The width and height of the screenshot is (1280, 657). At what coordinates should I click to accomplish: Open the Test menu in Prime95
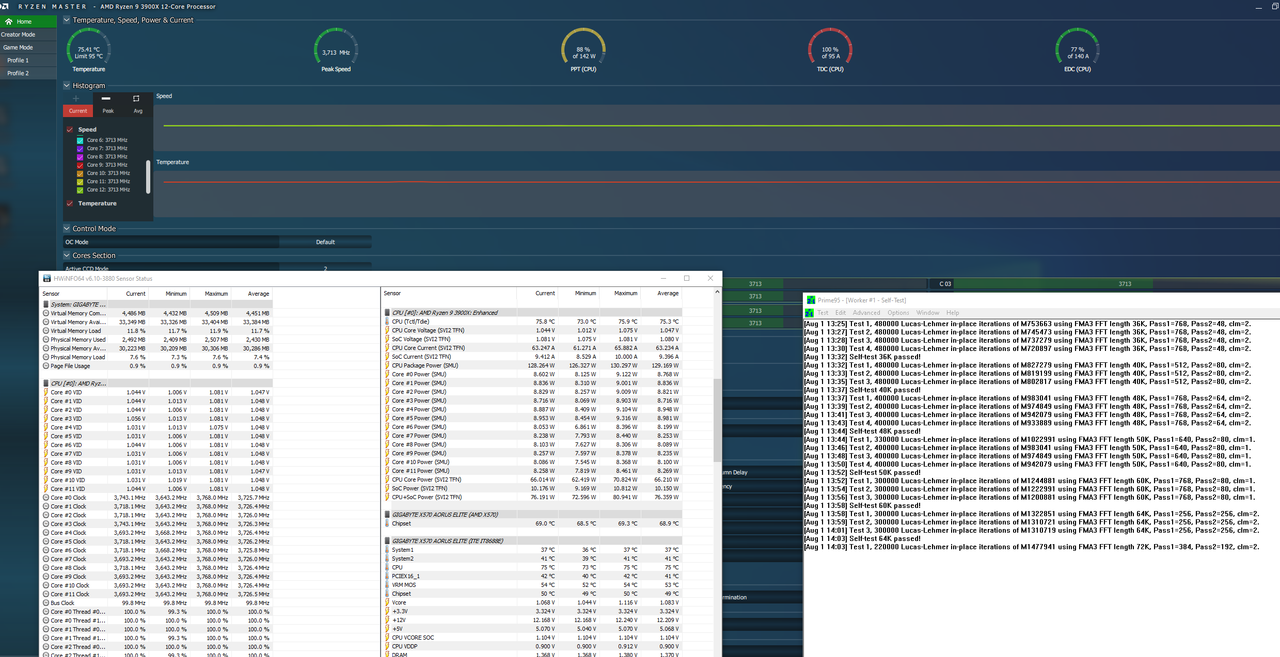click(823, 313)
